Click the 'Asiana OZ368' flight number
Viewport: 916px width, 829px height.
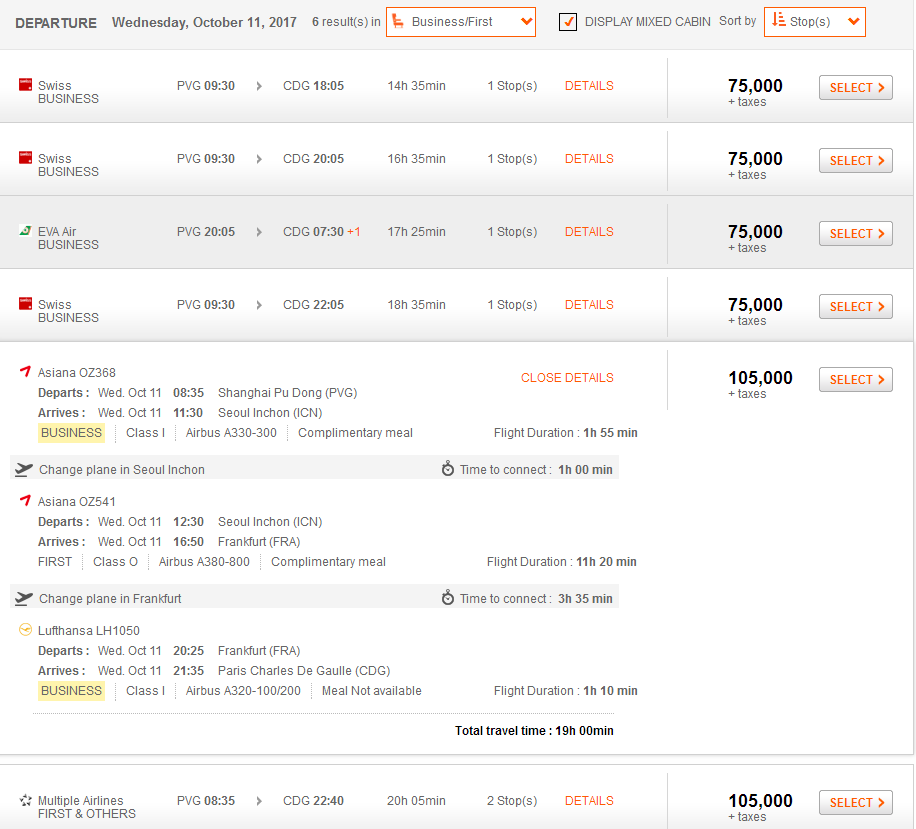pyautogui.click(x=77, y=373)
